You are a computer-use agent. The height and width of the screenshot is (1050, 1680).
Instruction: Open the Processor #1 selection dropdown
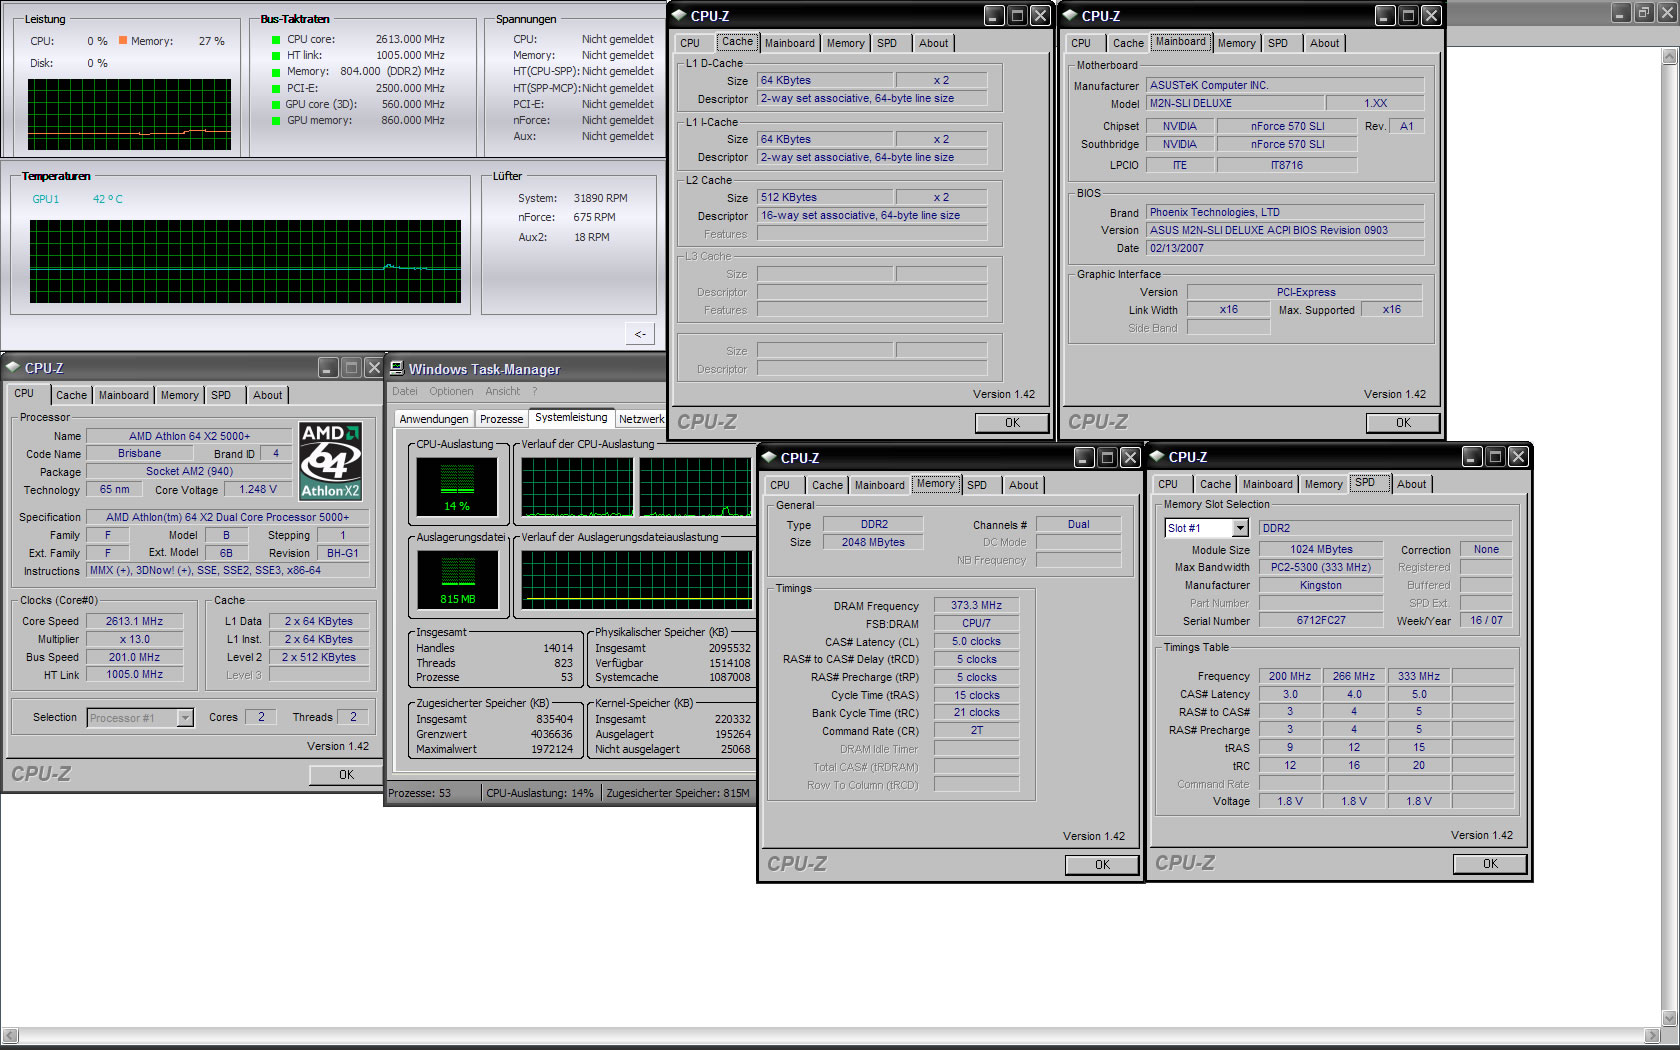pyautogui.click(x=185, y=718)
